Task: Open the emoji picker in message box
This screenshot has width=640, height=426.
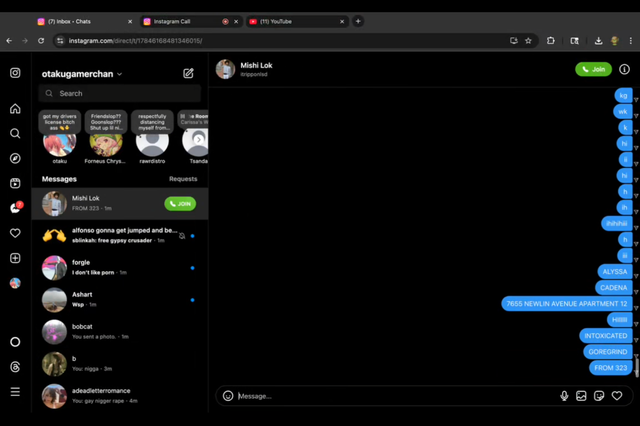Action: coord(228,396)
